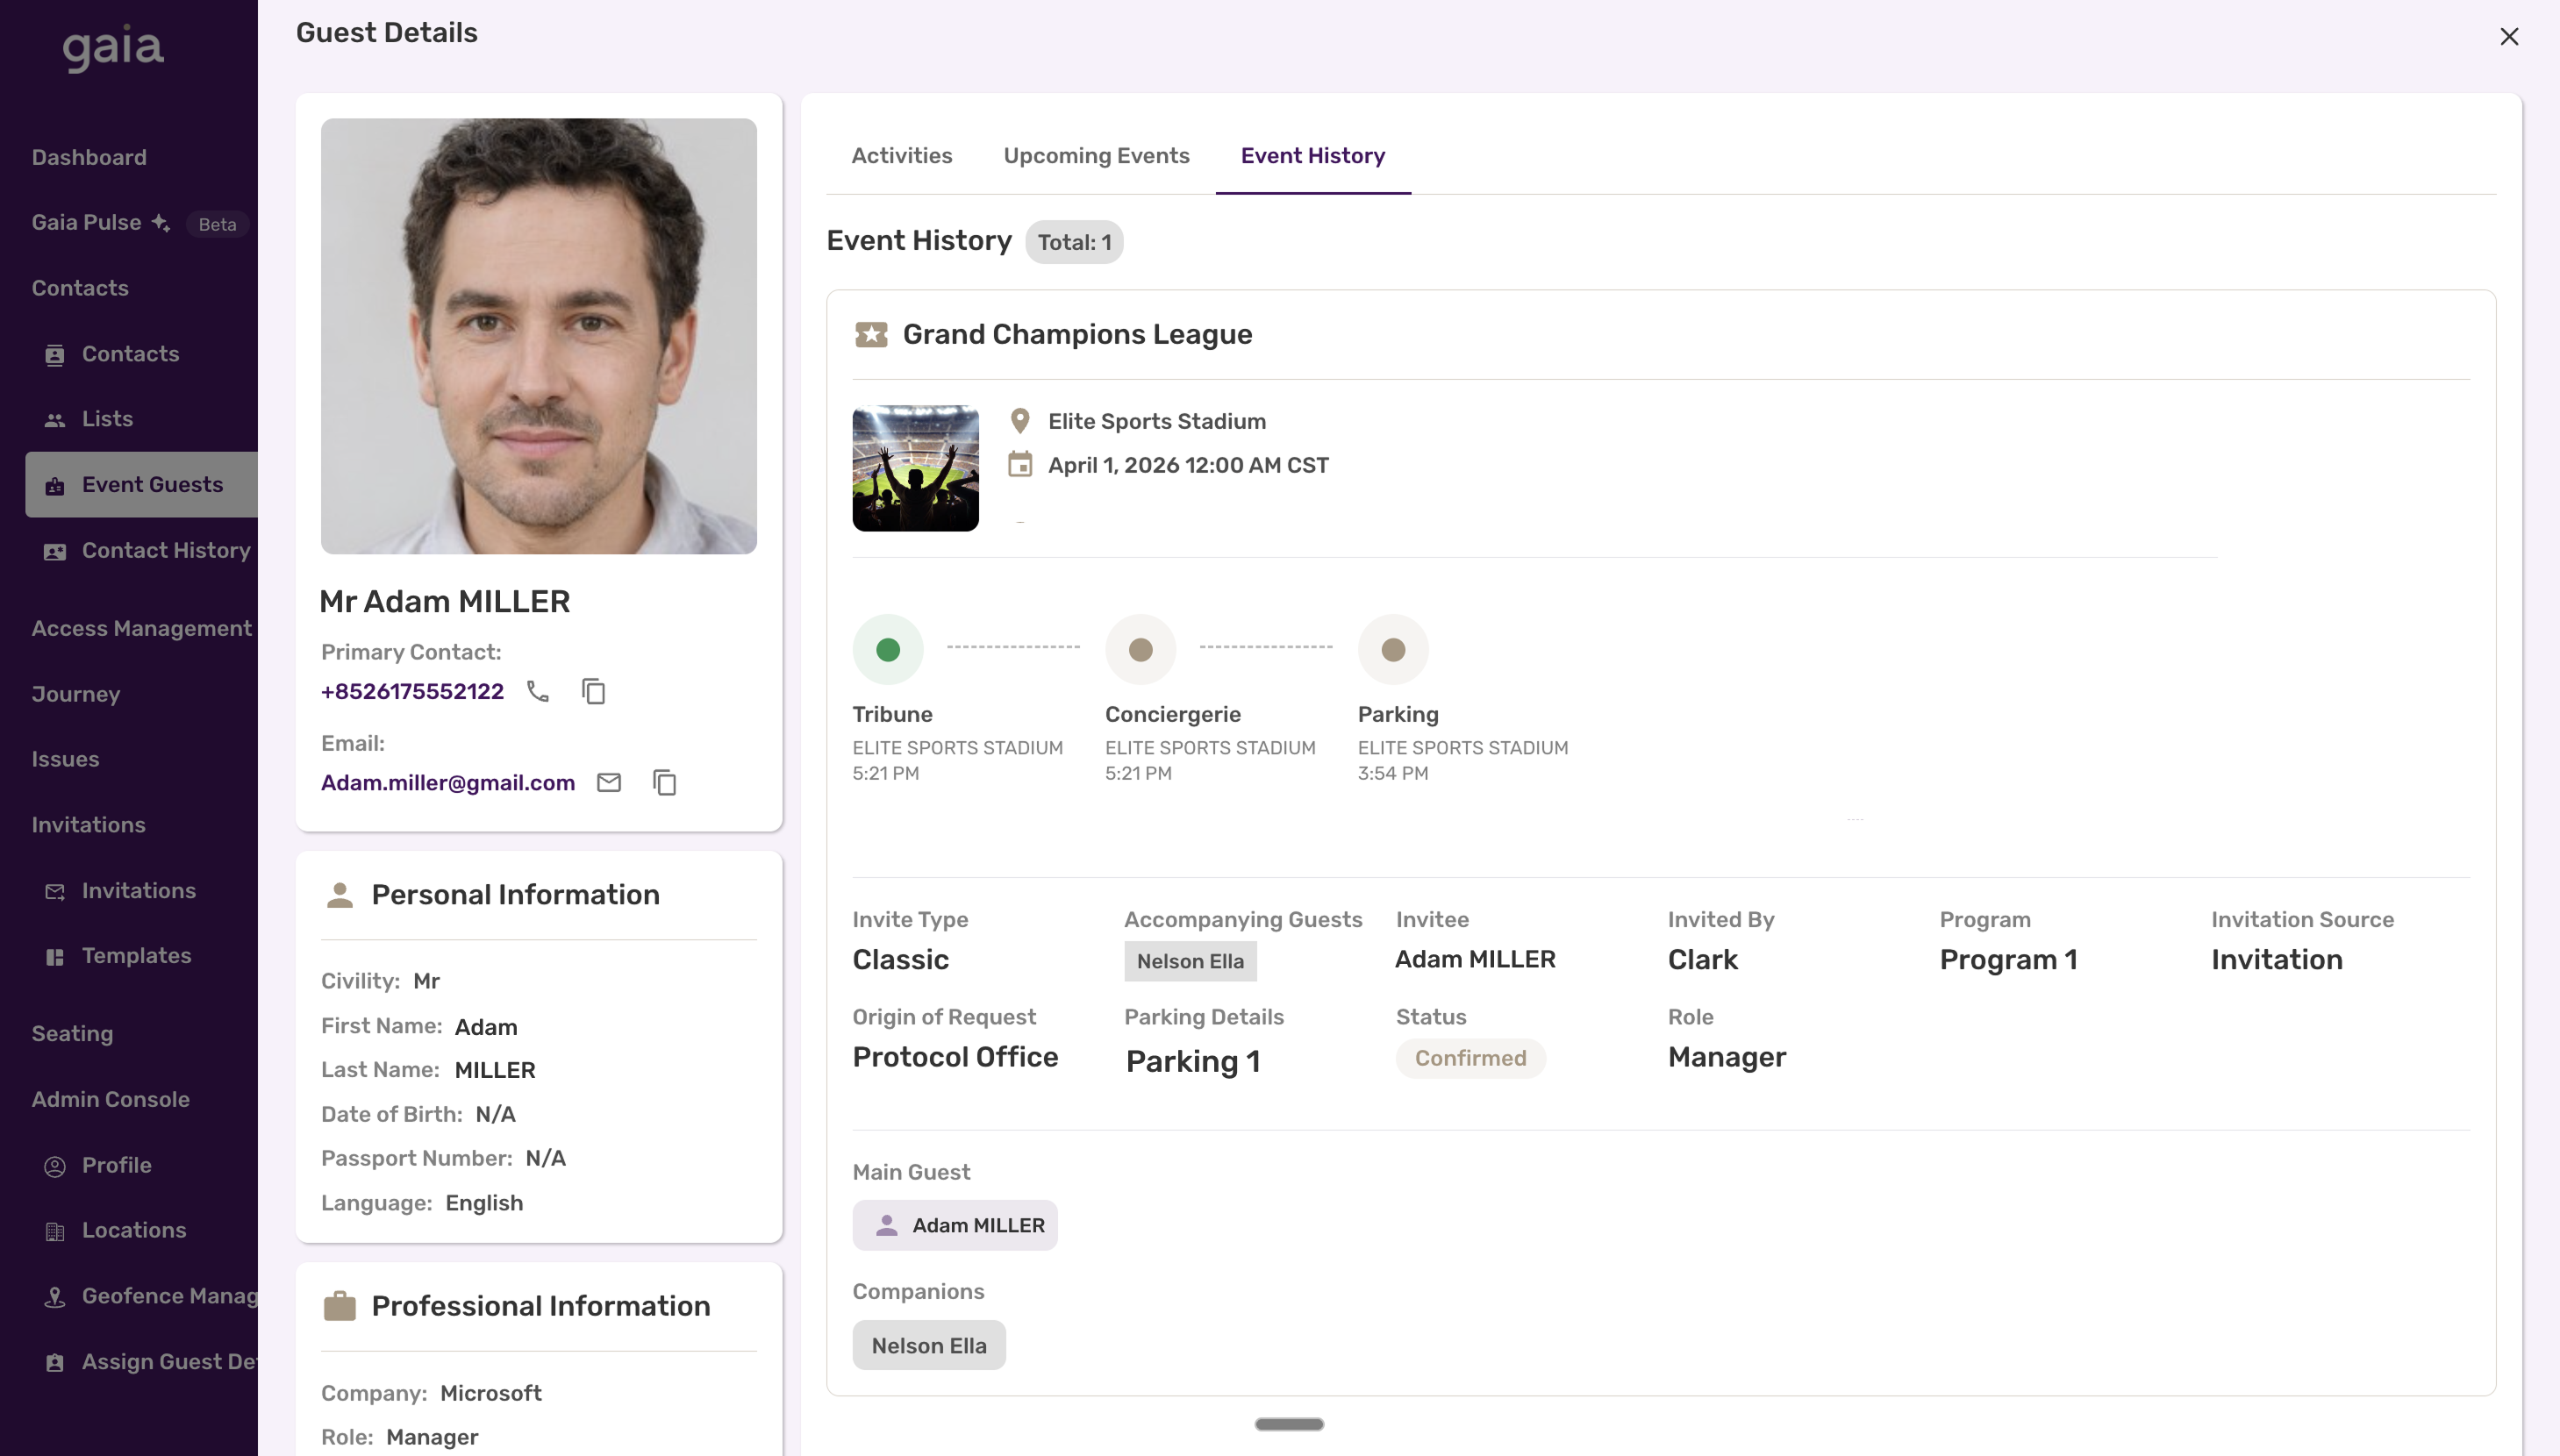Click the phone call icon beside the number
2560x1456 pixels.
point(538,691)
